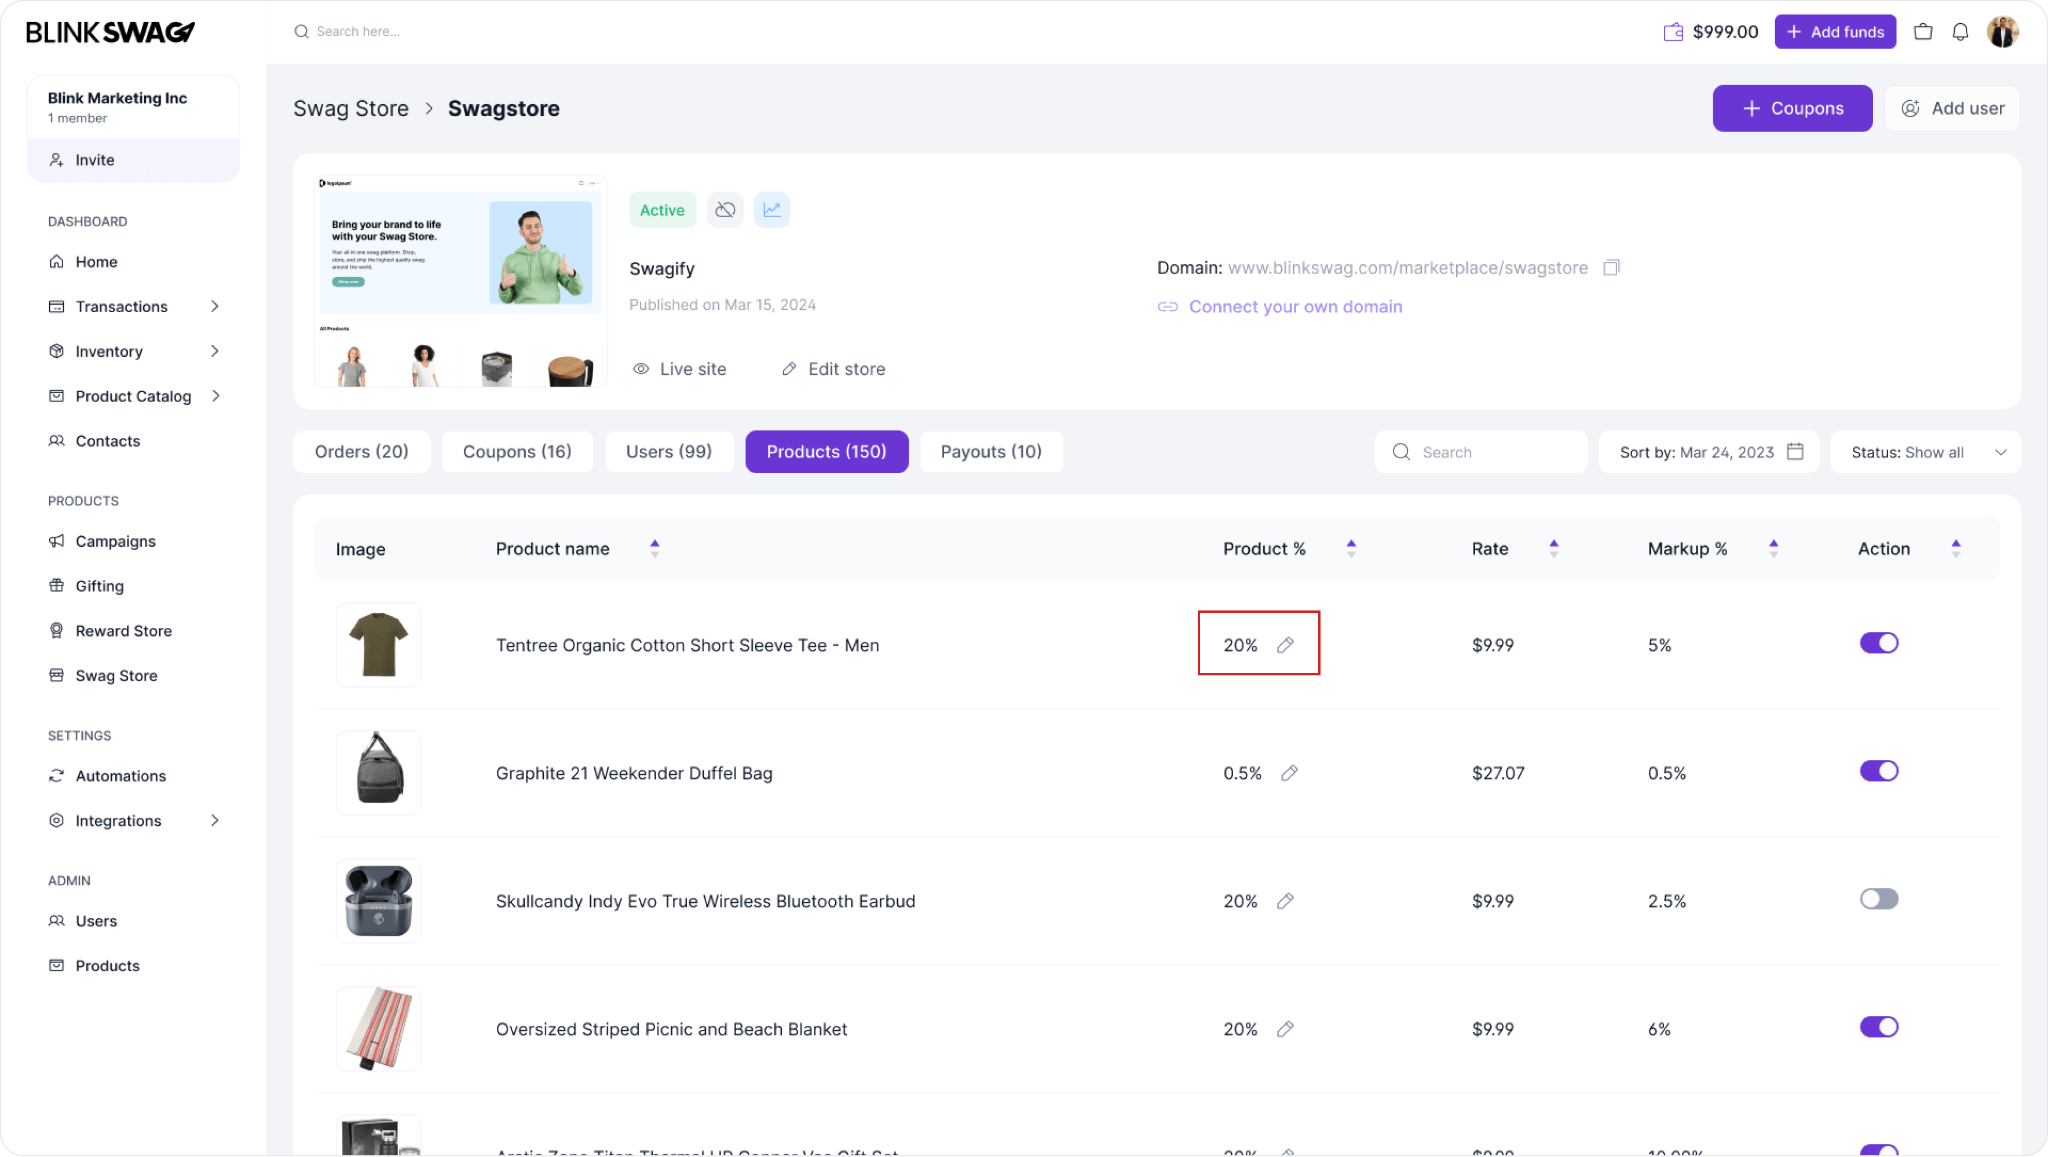Edit product % for Tentree Organic Cotton Tee

tap(1285, 645)
